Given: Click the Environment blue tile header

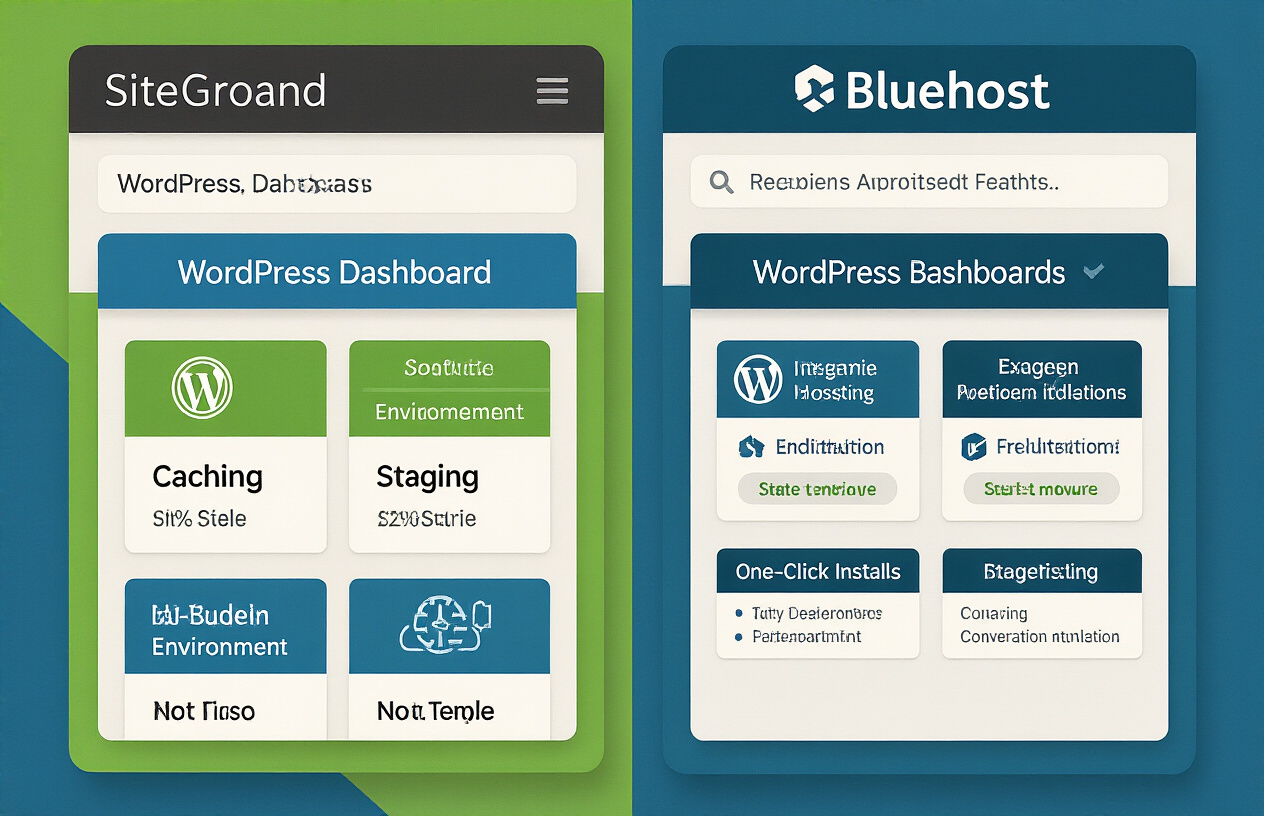Looking at the screenshot, I should (225, 629).
